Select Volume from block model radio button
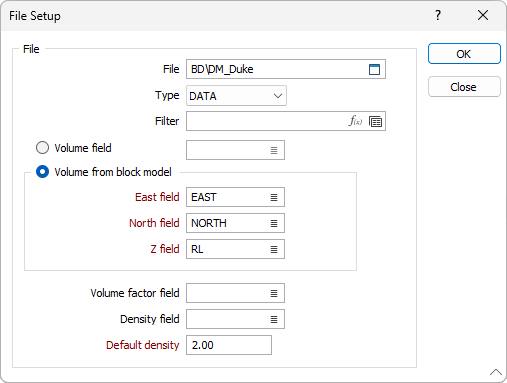Screen dimensions: 507x383 42,172
